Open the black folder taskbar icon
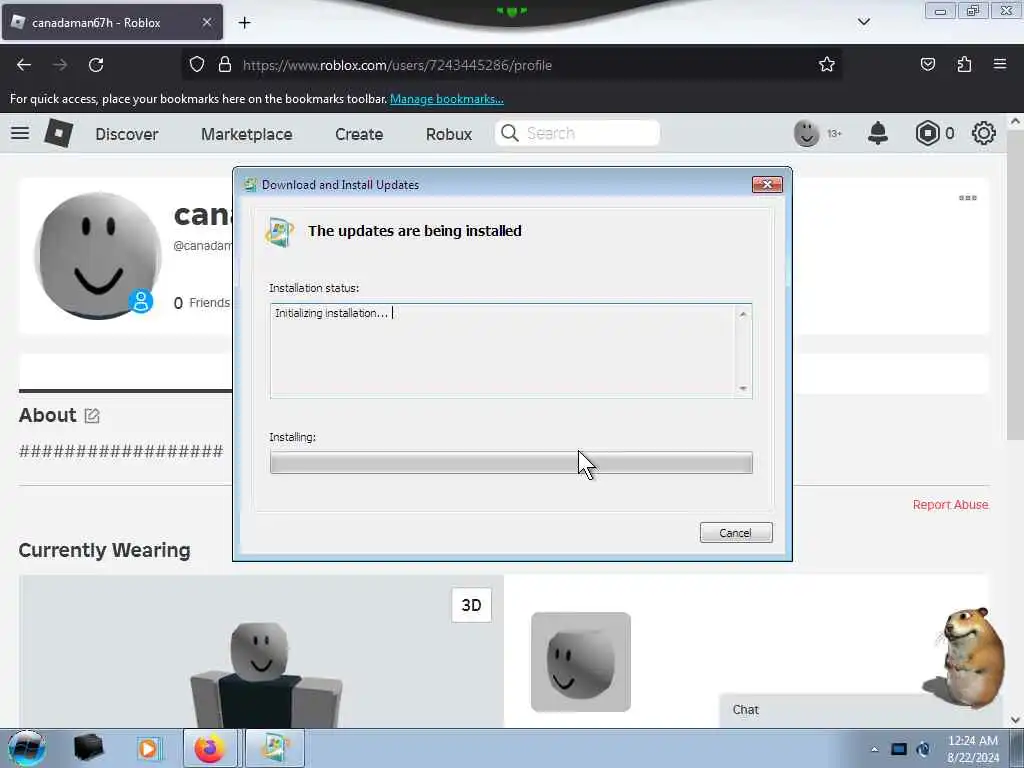Viewport: 1024px width, 768px height. click(x=89, y=748)
